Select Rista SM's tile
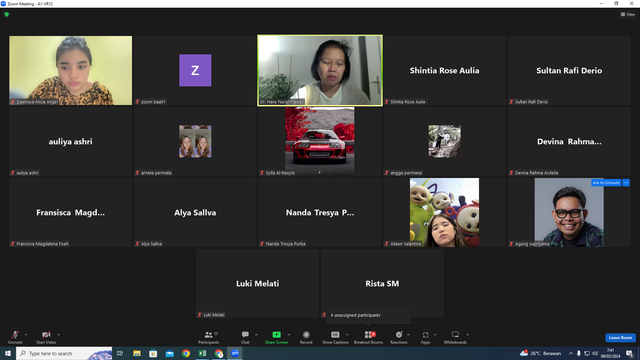The width and height of the screenshot is (640, 360). (382, 283)
